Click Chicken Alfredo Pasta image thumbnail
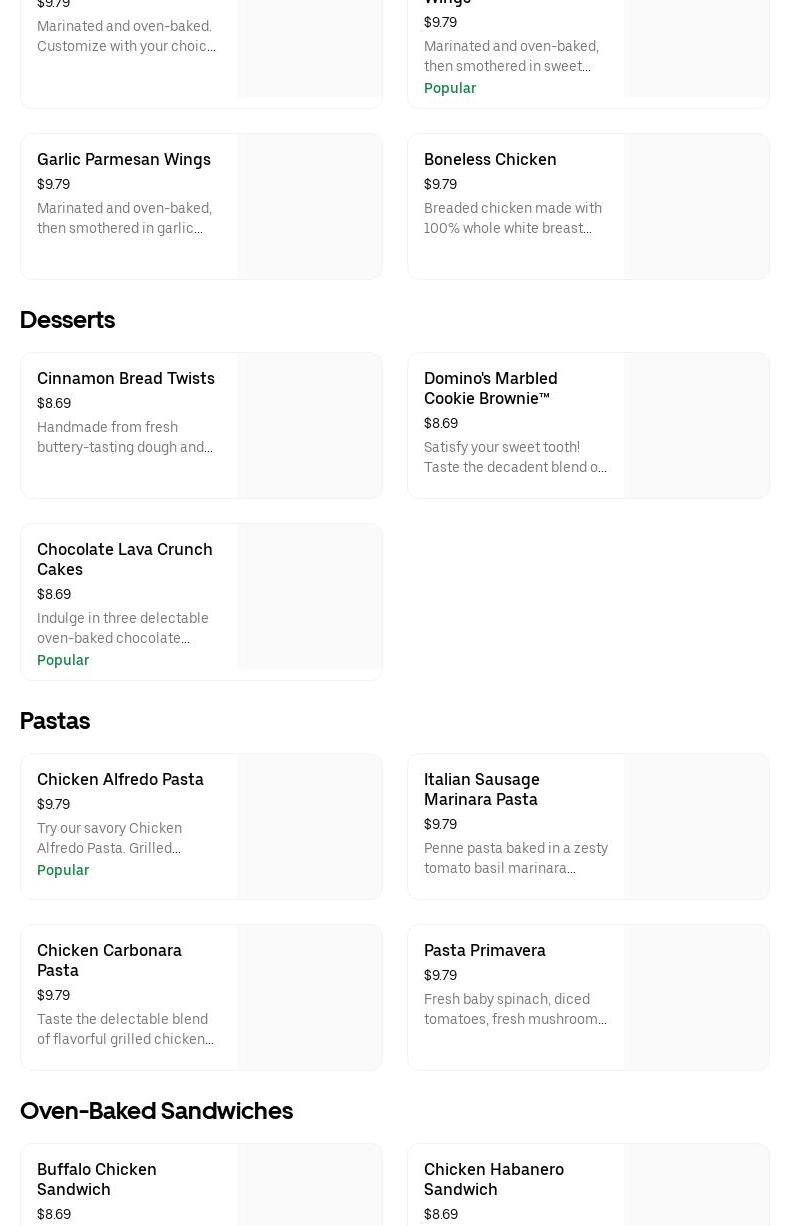Screen dimensions: 804x1226 click(x=310, y=826)
